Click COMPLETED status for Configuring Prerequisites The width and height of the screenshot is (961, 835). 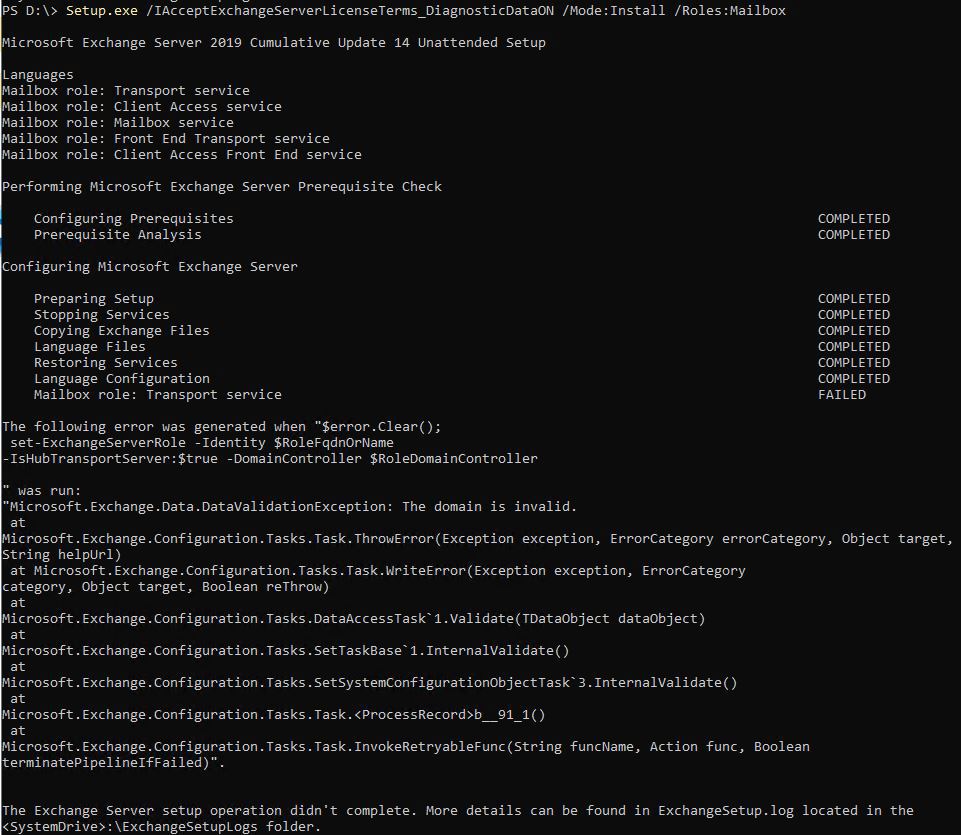coord(854,219)
